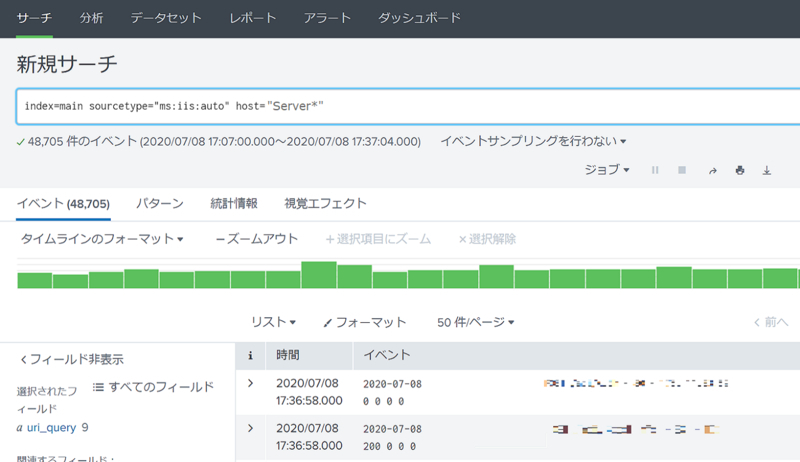Click 選択解除 button

pyautogui.click(x=487, y=239)
